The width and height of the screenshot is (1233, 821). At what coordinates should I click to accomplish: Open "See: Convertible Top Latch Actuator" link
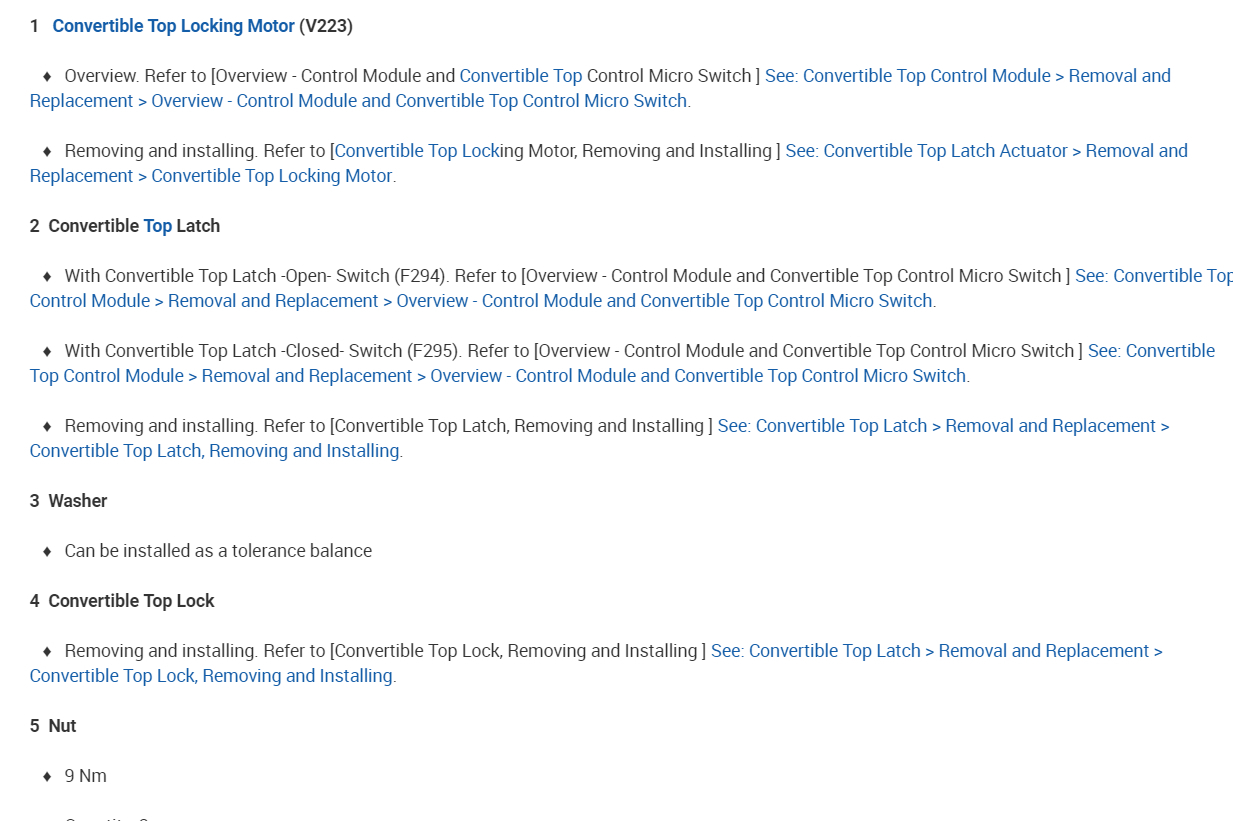(x=986, y=151)
